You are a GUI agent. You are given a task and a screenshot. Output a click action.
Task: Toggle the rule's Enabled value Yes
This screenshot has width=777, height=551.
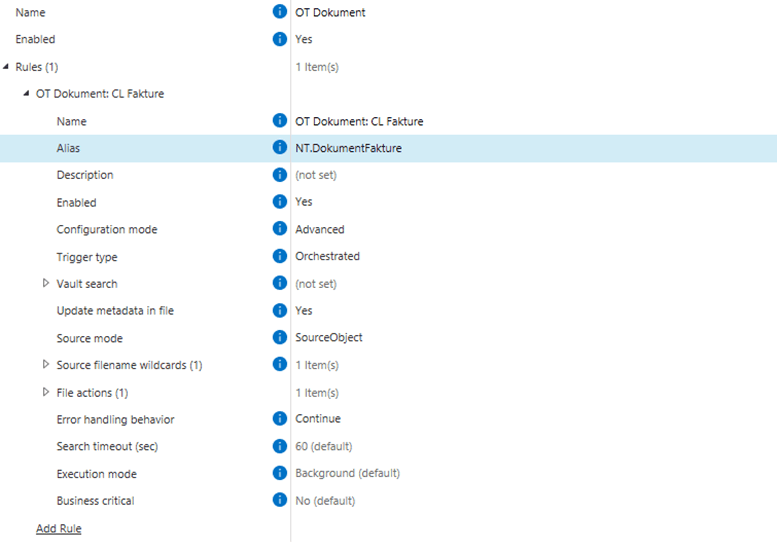[304, 202]
